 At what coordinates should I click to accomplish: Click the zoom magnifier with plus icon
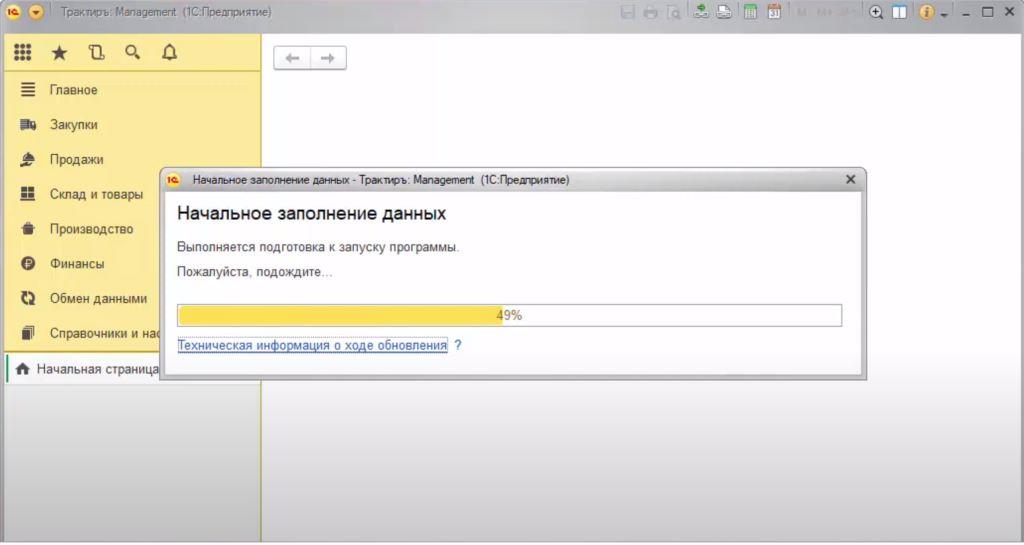coord(876,12)
